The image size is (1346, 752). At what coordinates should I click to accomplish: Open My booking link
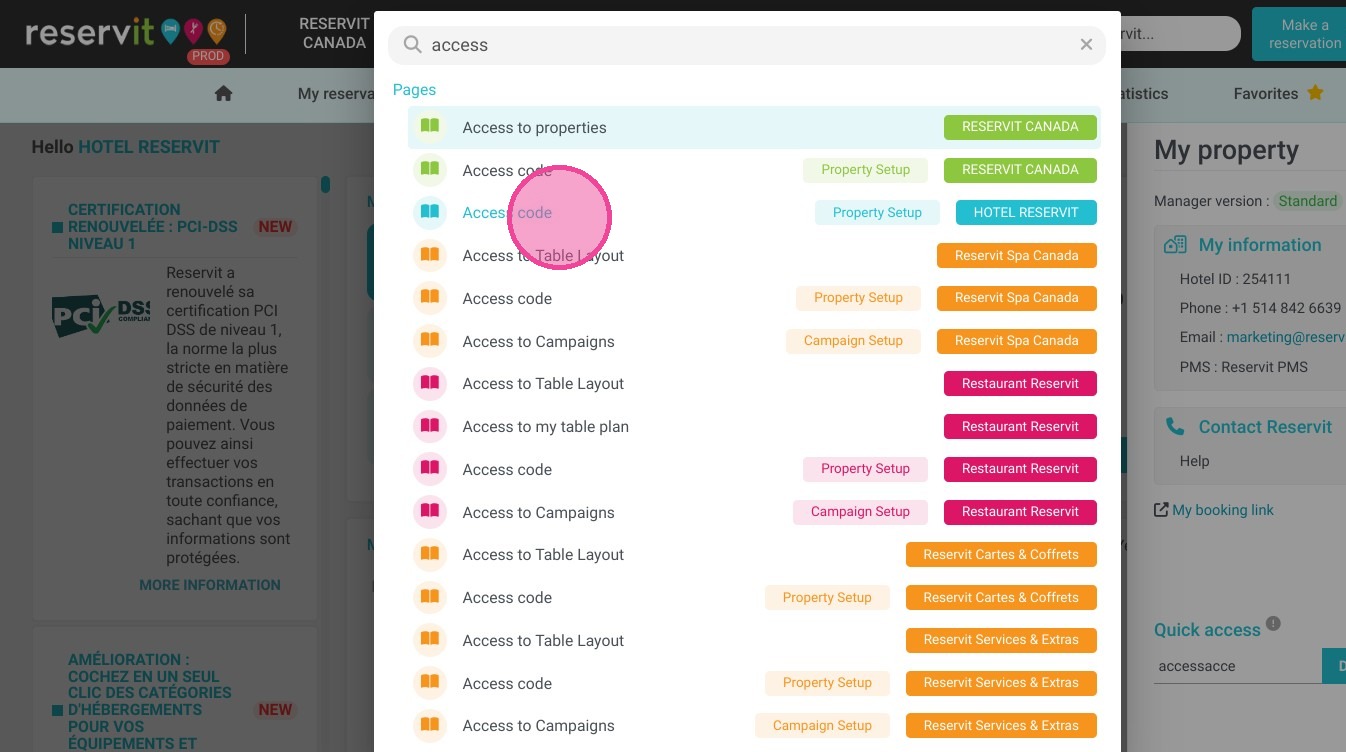(x=1222, y=510)
